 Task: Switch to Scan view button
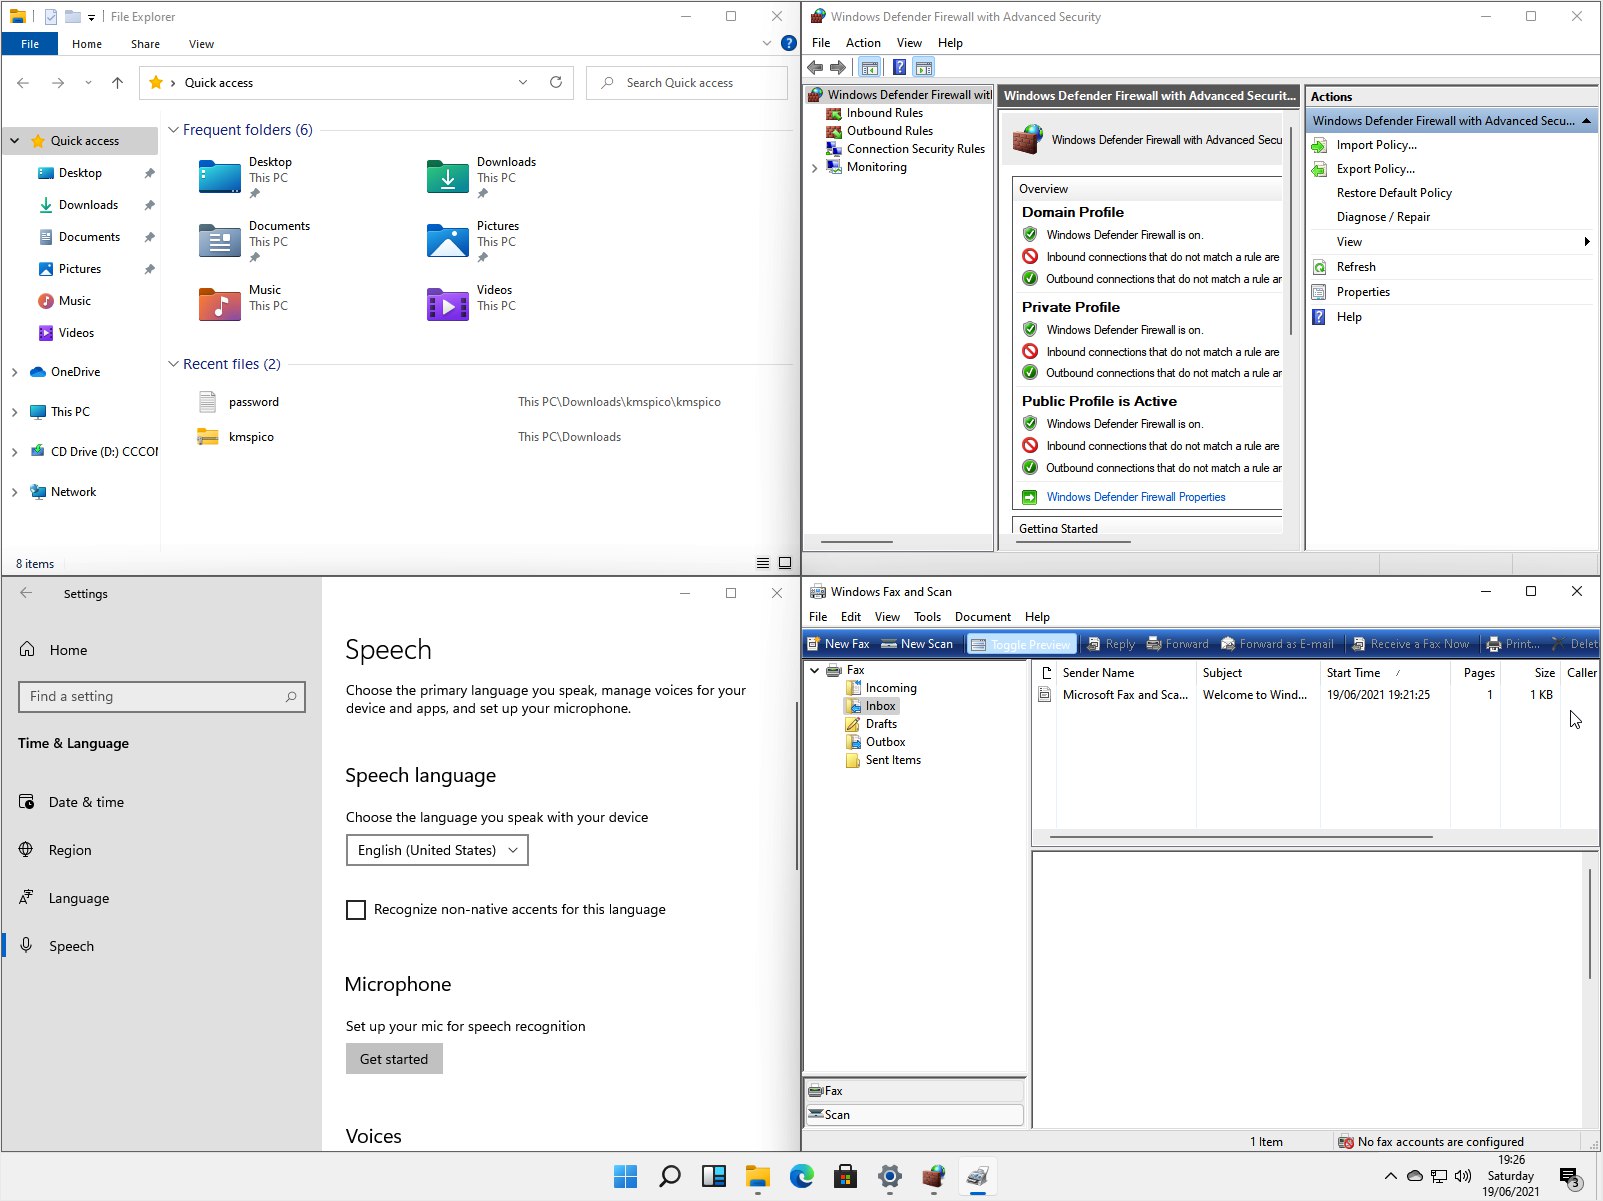coord(914,1115)
